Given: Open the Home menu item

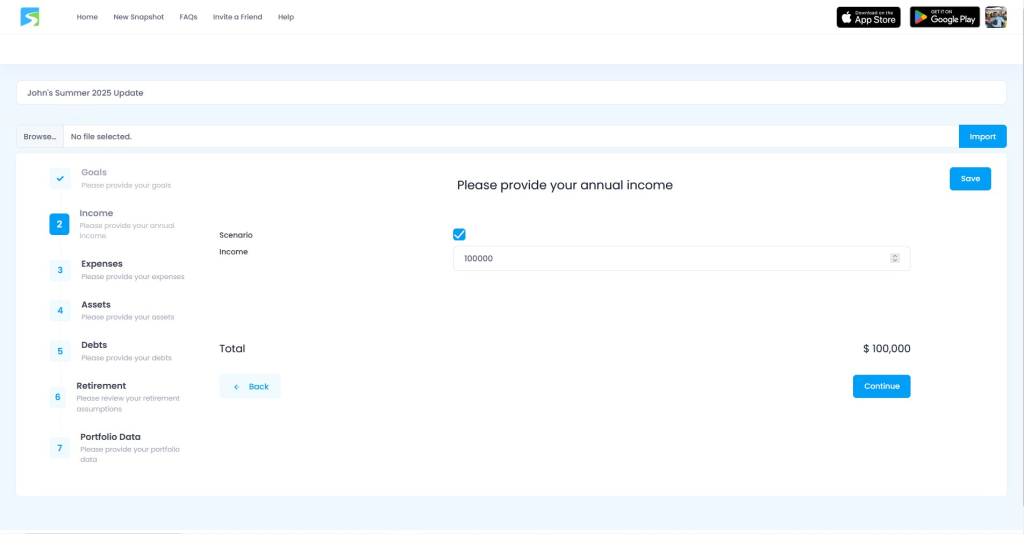Looking at the screenshot, I should [87, 17].
